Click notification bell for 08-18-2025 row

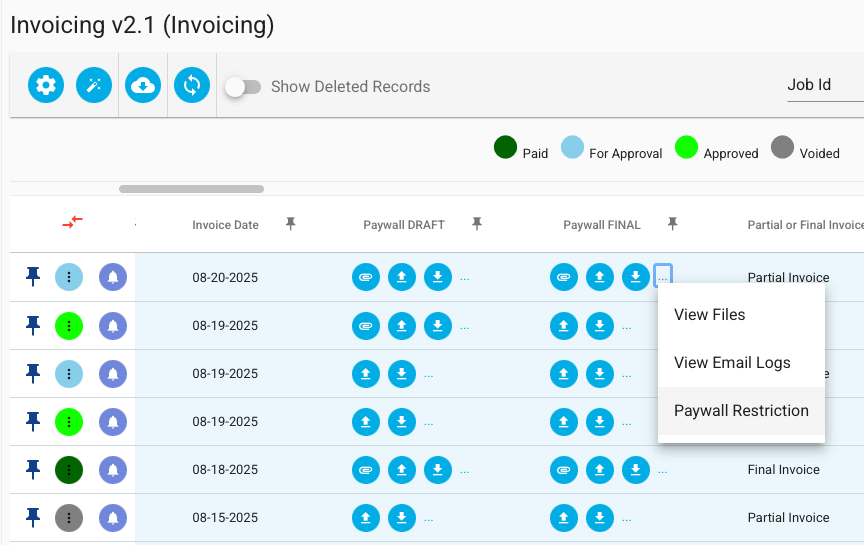(x=113, y=470)
